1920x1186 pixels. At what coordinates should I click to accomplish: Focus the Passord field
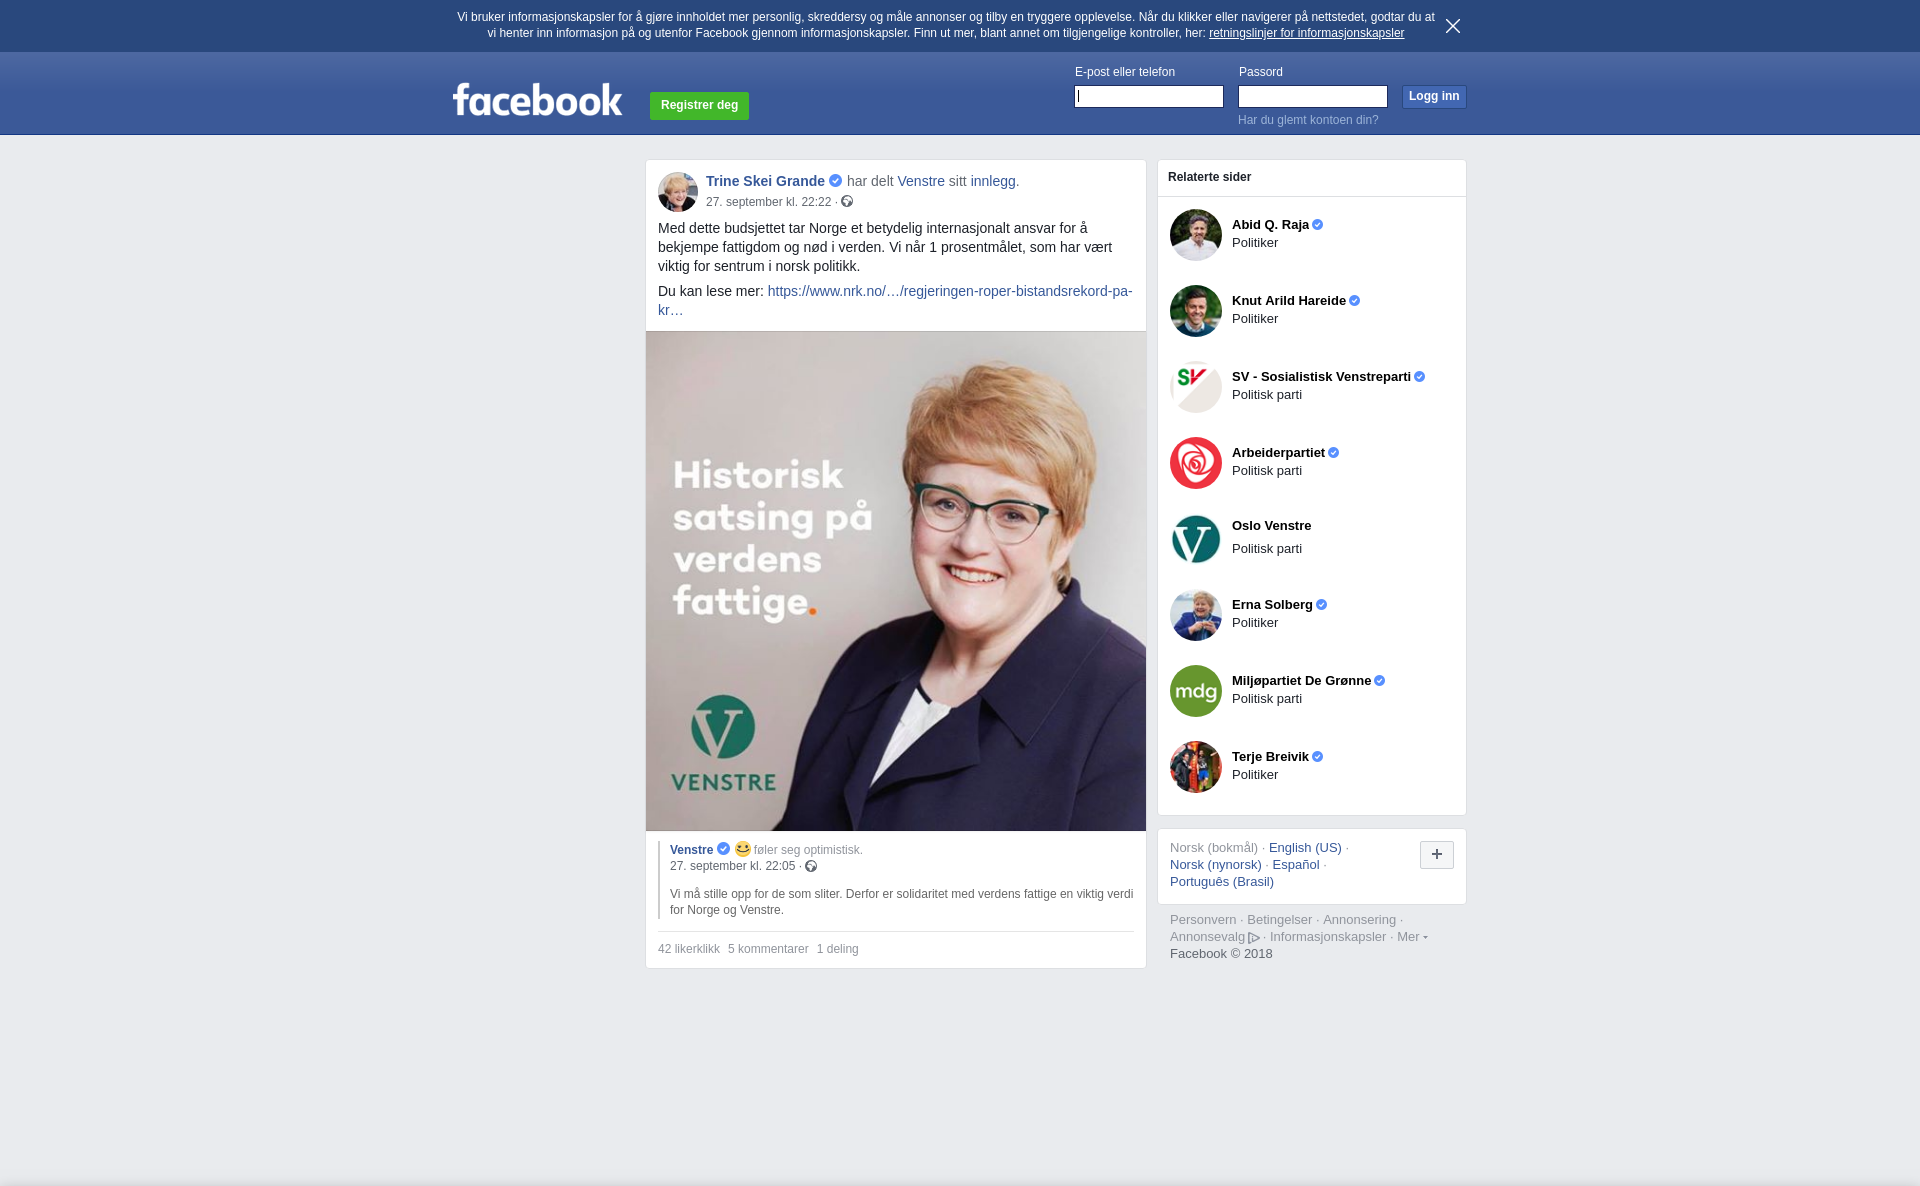point(1313,96)
